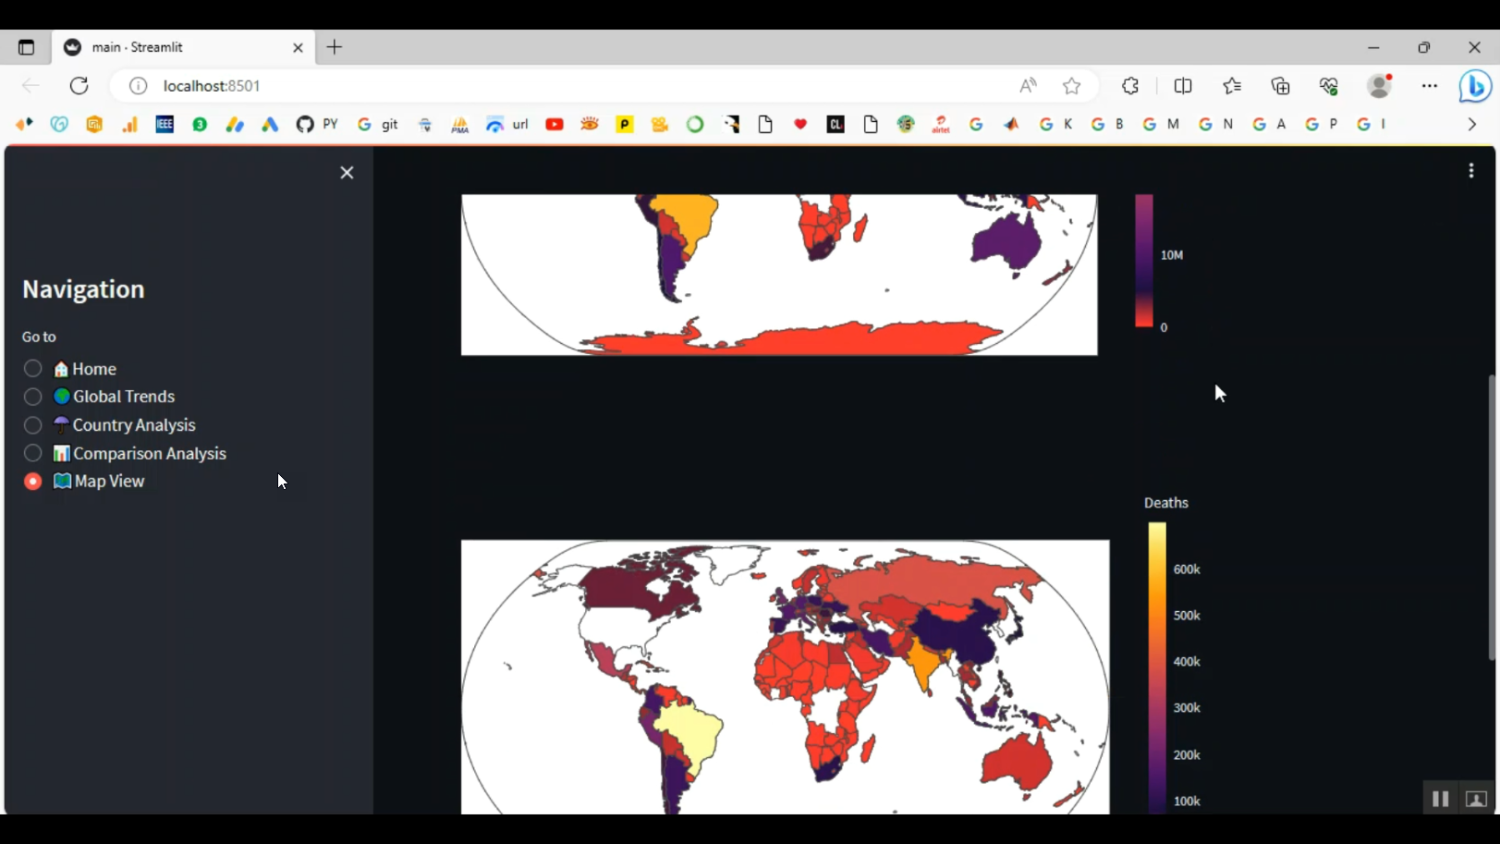Open the PMA bookmark

click(x=460, y=124)
